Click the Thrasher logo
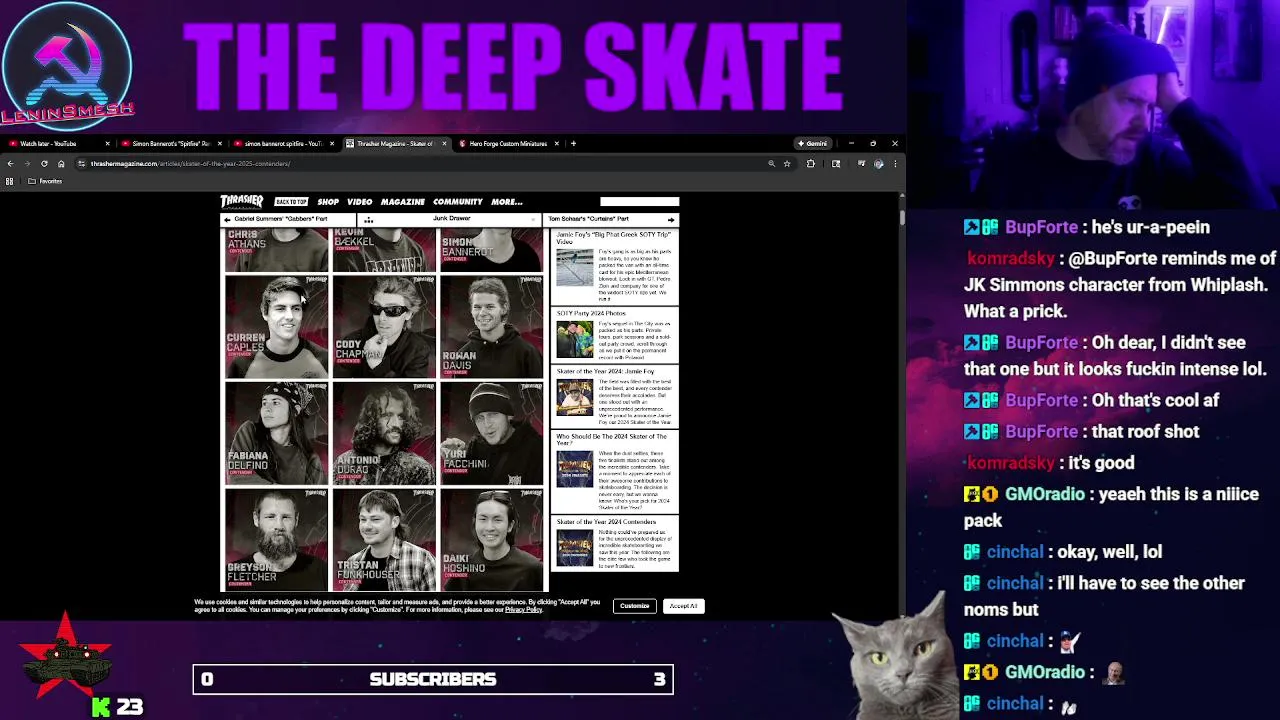The height and width of the screenshot is (720, 1280). click(x=242, y=201)
